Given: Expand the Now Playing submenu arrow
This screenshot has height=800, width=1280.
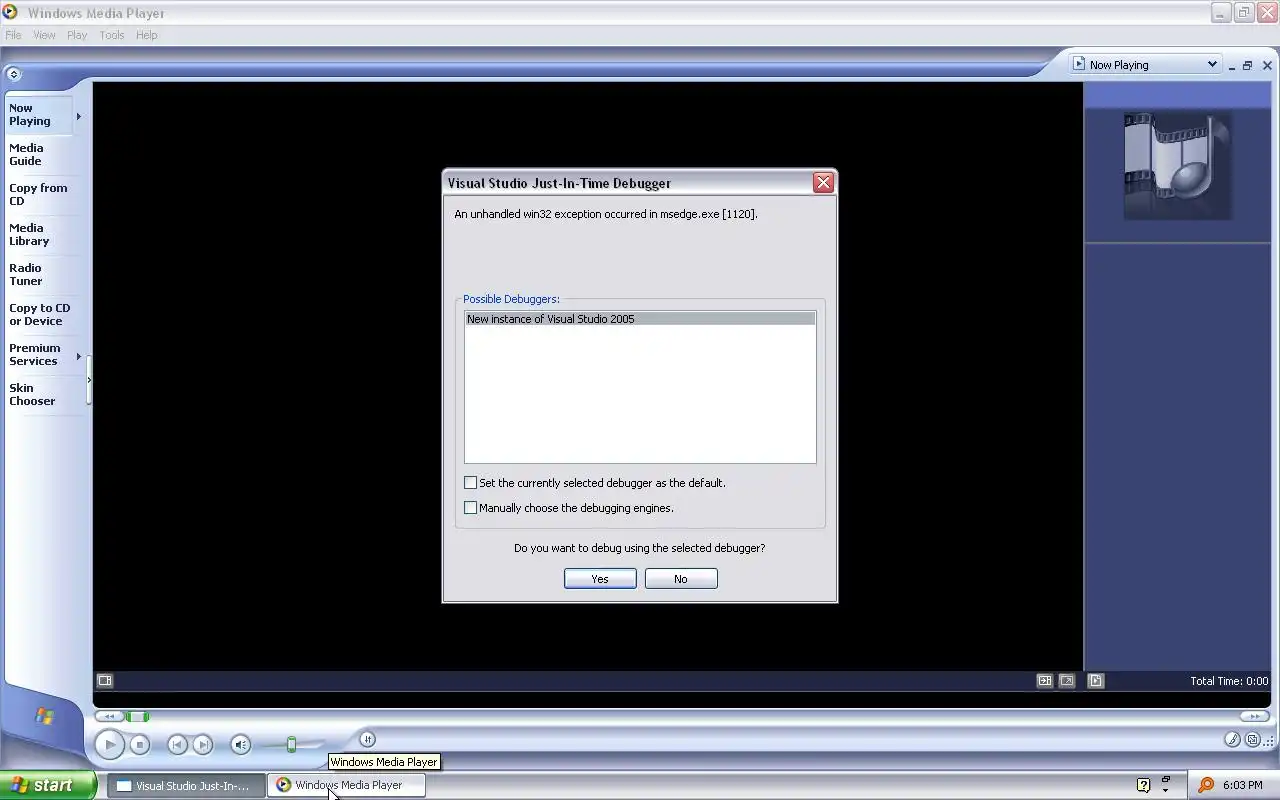Looking at the screenshot, I should 79,116.
